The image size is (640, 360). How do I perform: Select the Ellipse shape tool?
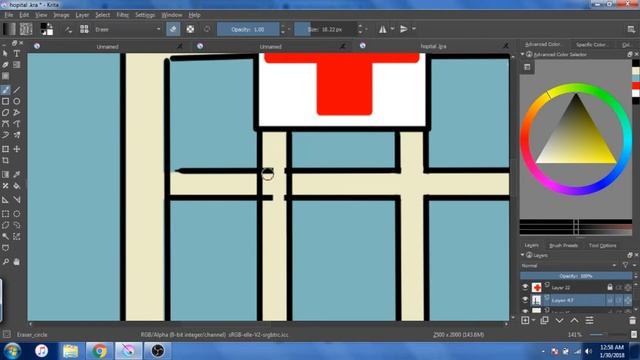click(x=17, y=101)
